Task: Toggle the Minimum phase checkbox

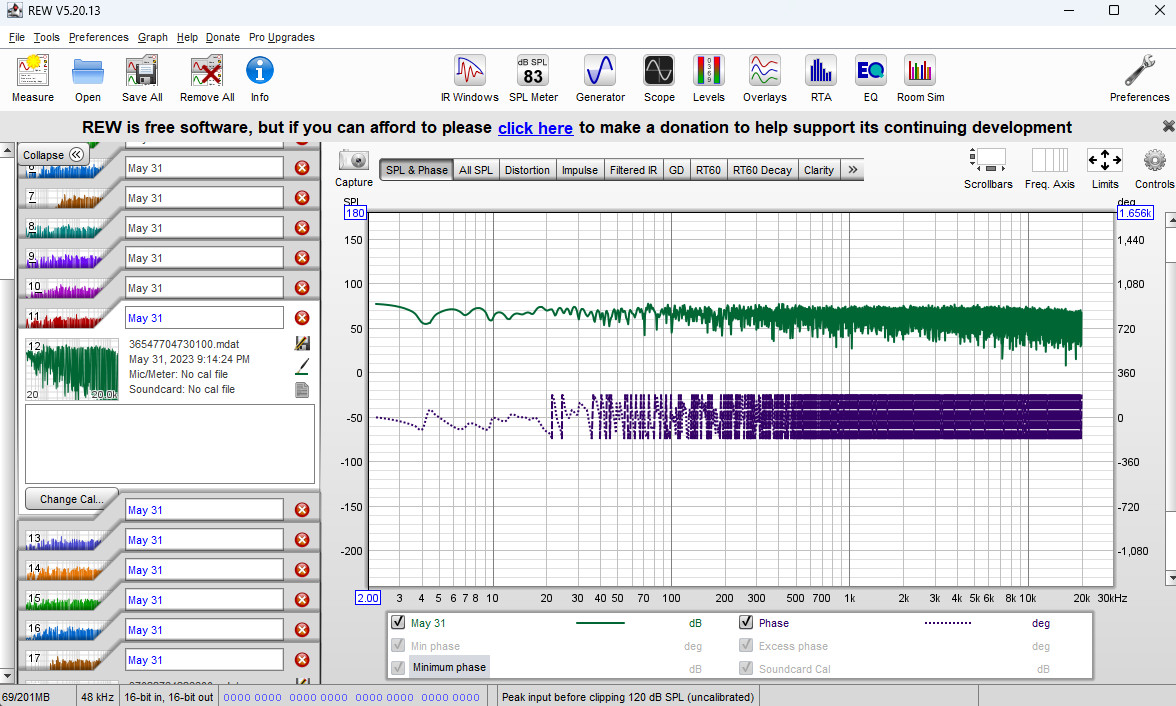Action: pos(398,667)
